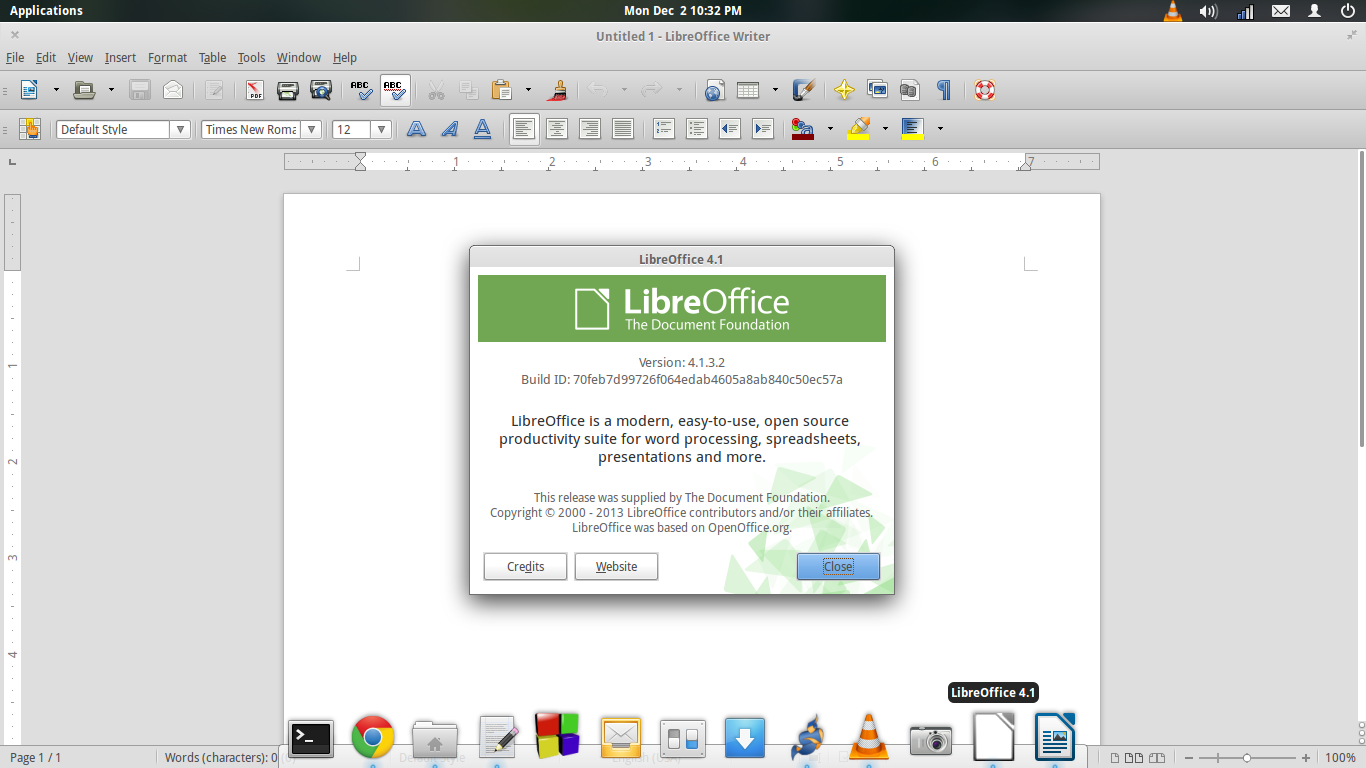Open the New document dropdown arrow
1366x768 pixels.
click(56, 90)
